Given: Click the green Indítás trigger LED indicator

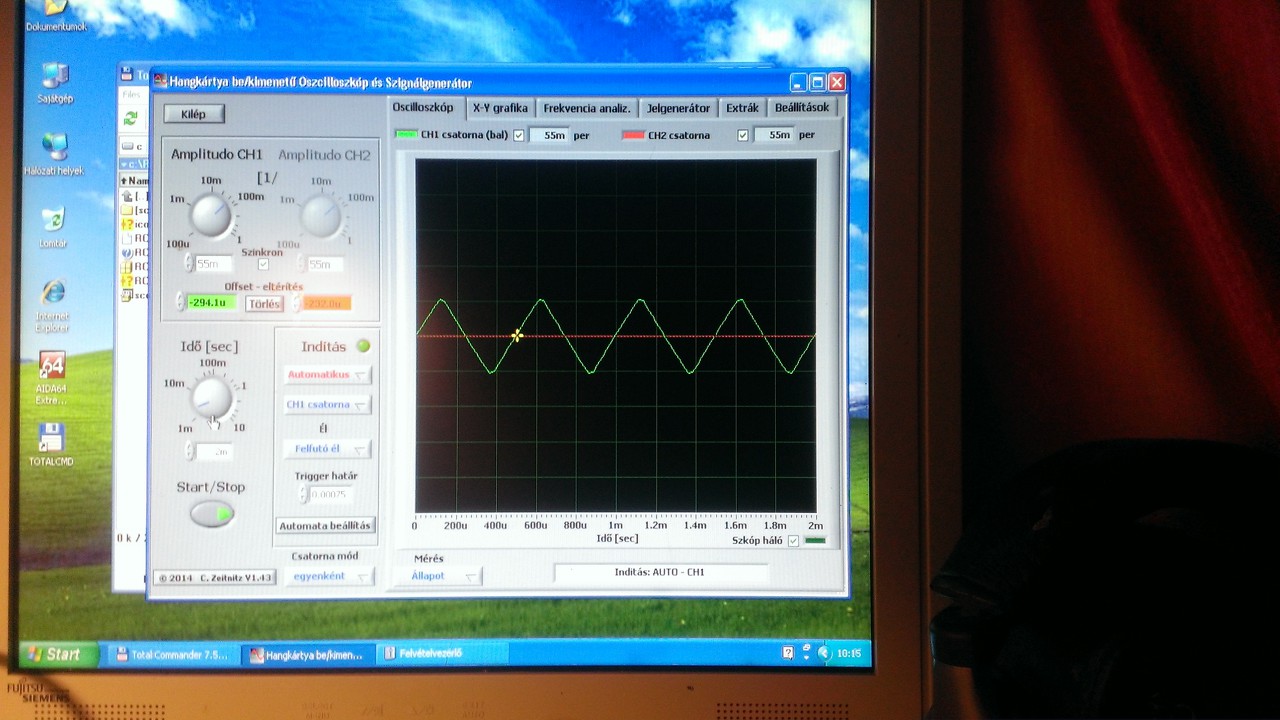Looking at the screenshot, I should [363, 346].
